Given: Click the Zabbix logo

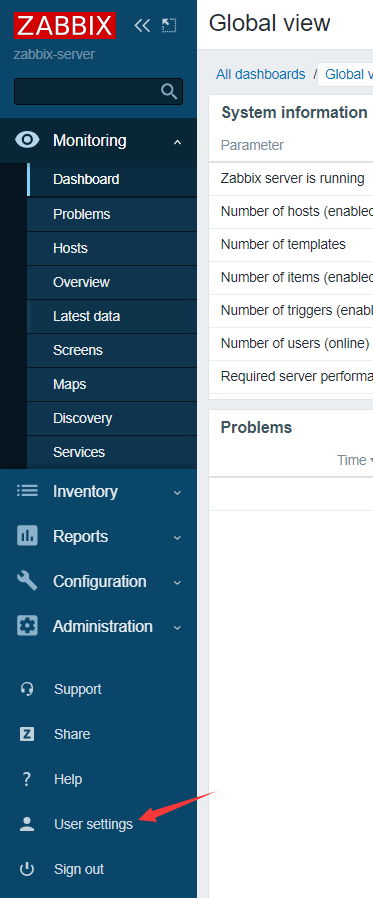Looking at the screenshot, I should click(x=65, y=26).
